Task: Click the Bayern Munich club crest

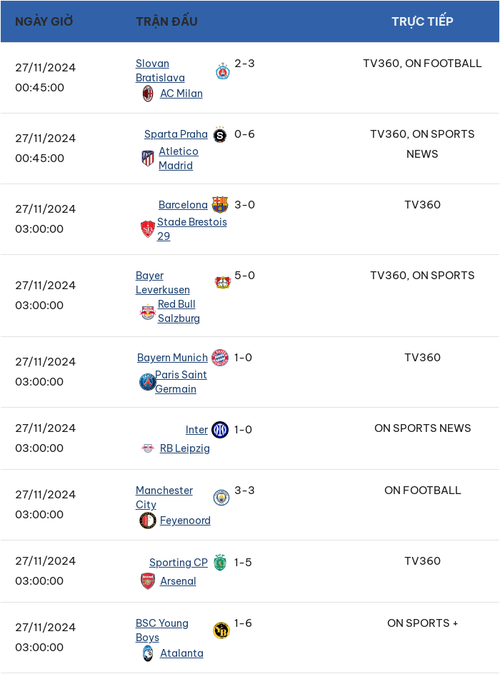Action: (x=220, y=357)
